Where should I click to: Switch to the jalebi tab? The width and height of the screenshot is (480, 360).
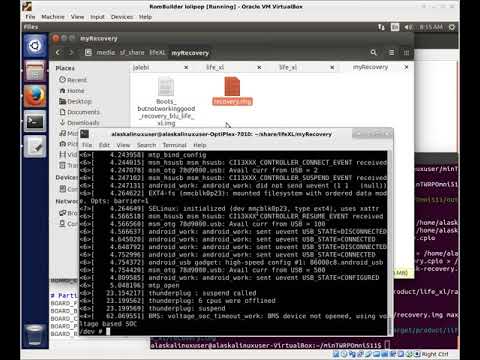[141, 67]
